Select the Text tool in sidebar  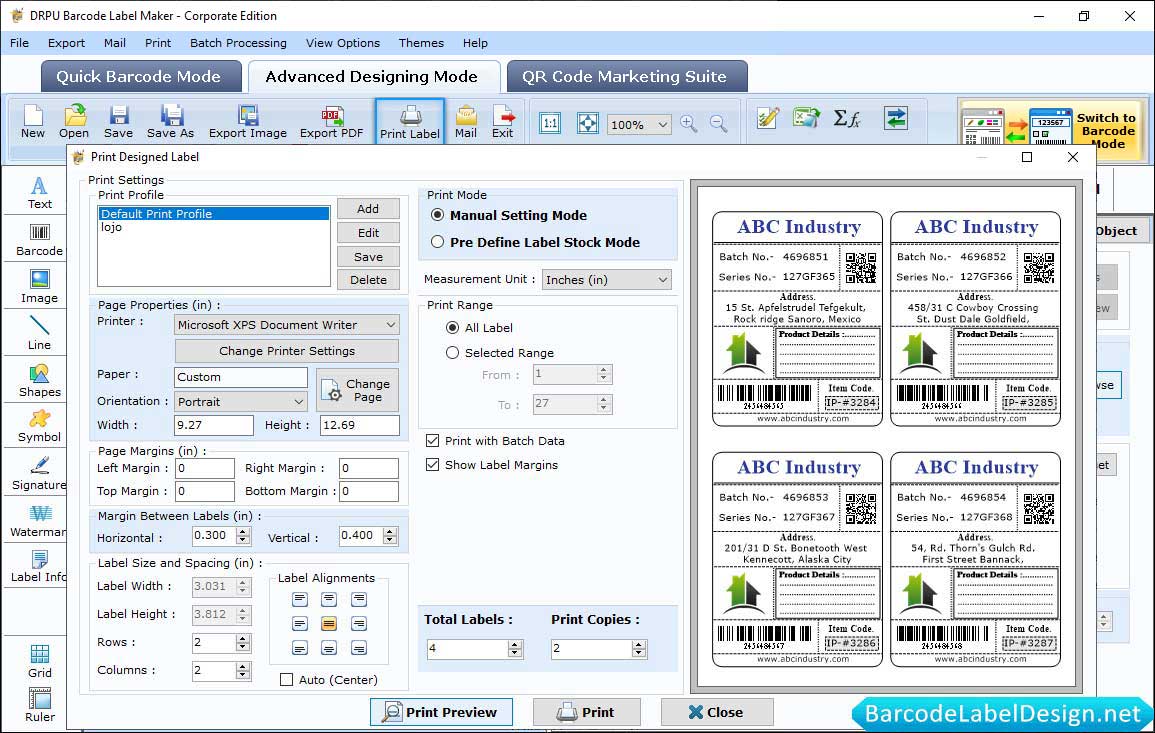(39, 193)
